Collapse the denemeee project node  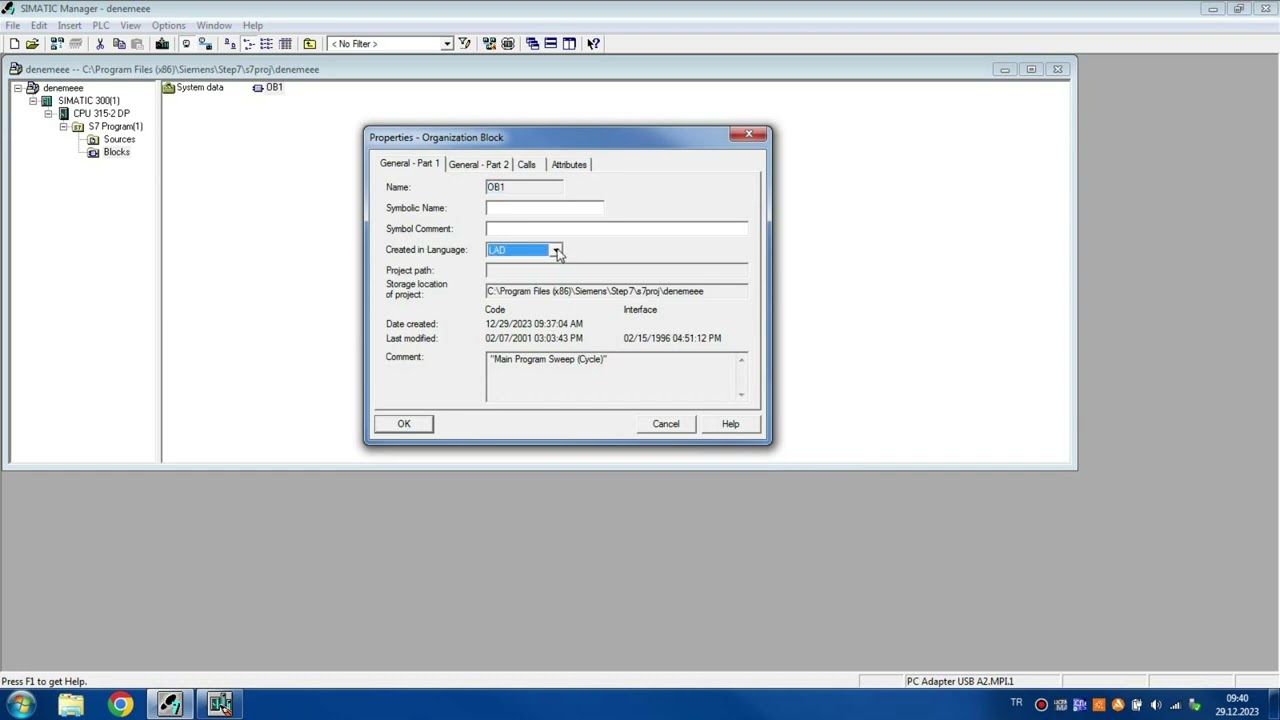pos(17,88)
